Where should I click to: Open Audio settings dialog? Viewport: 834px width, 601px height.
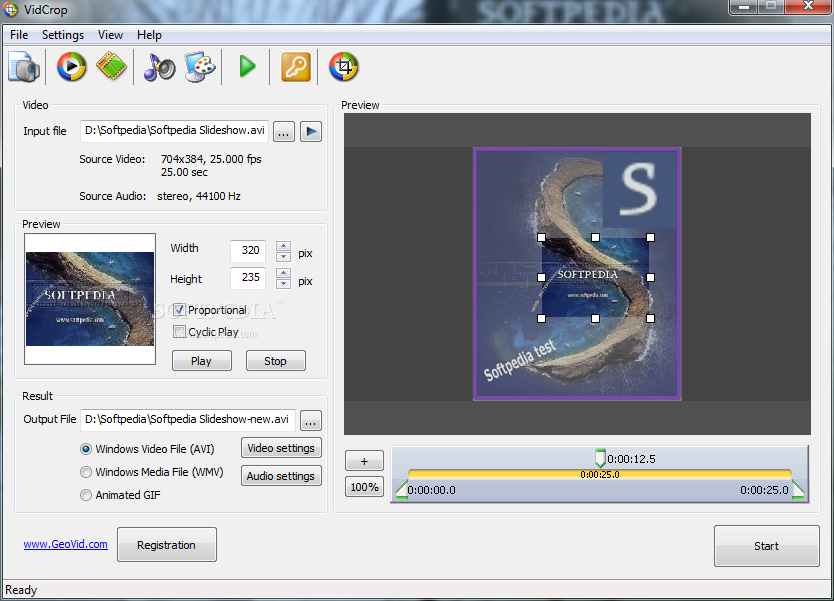[281, 476]
